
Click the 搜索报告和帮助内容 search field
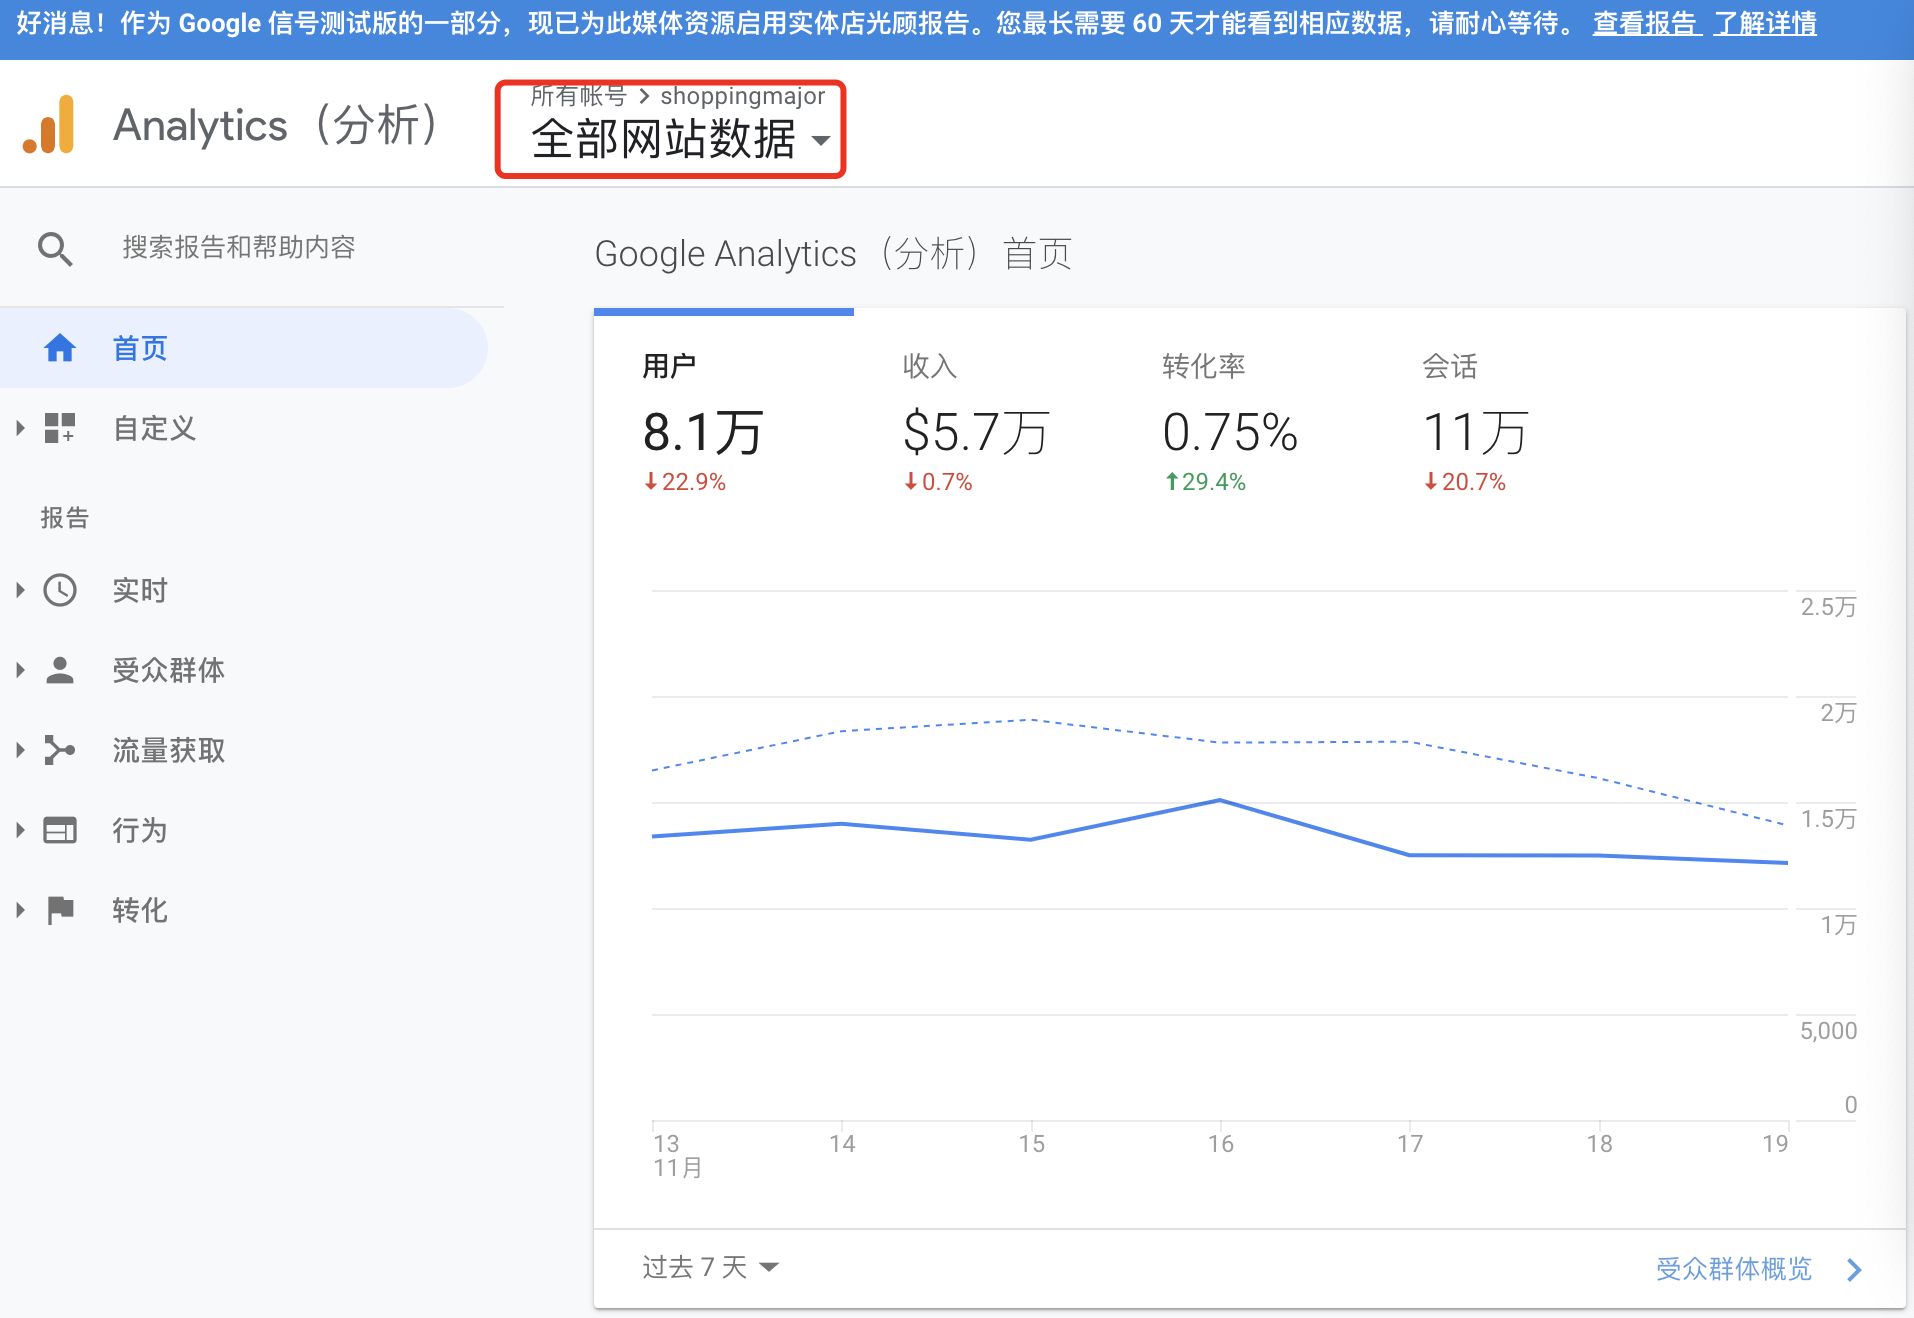click(240, 248)
